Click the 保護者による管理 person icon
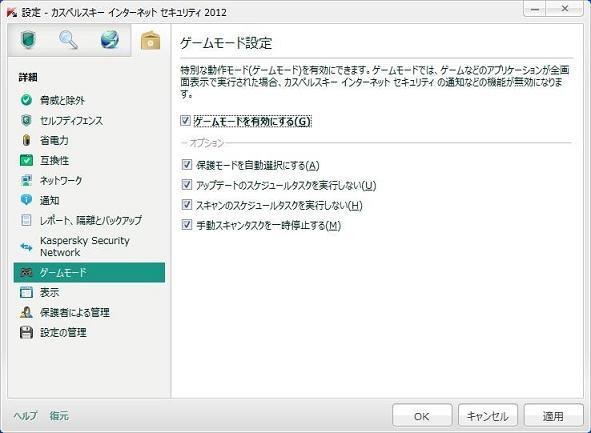This screenshot has width=591, height=433. 26,312
